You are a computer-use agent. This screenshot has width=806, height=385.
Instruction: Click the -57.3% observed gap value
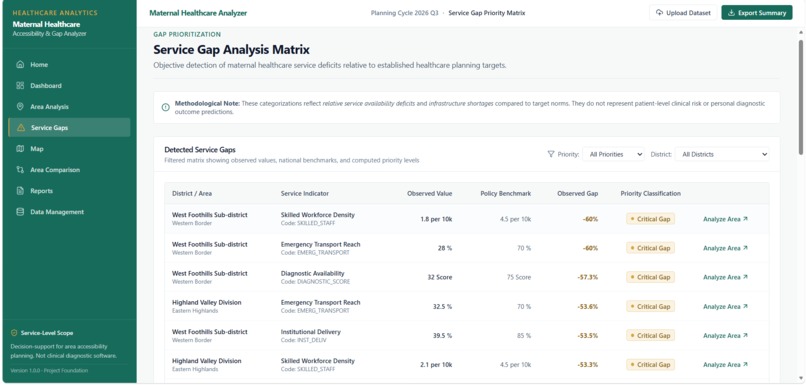pyautogui.click(x=588, y=277)
